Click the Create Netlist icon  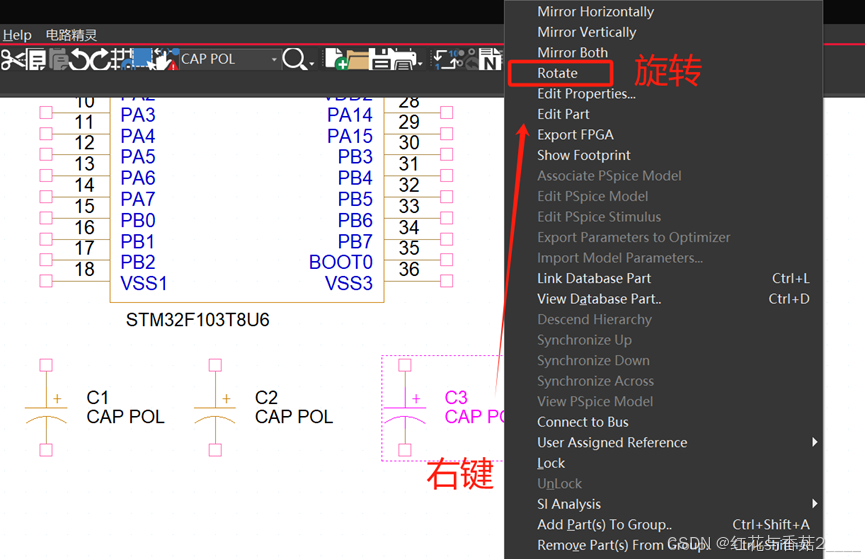pos(490,59)
